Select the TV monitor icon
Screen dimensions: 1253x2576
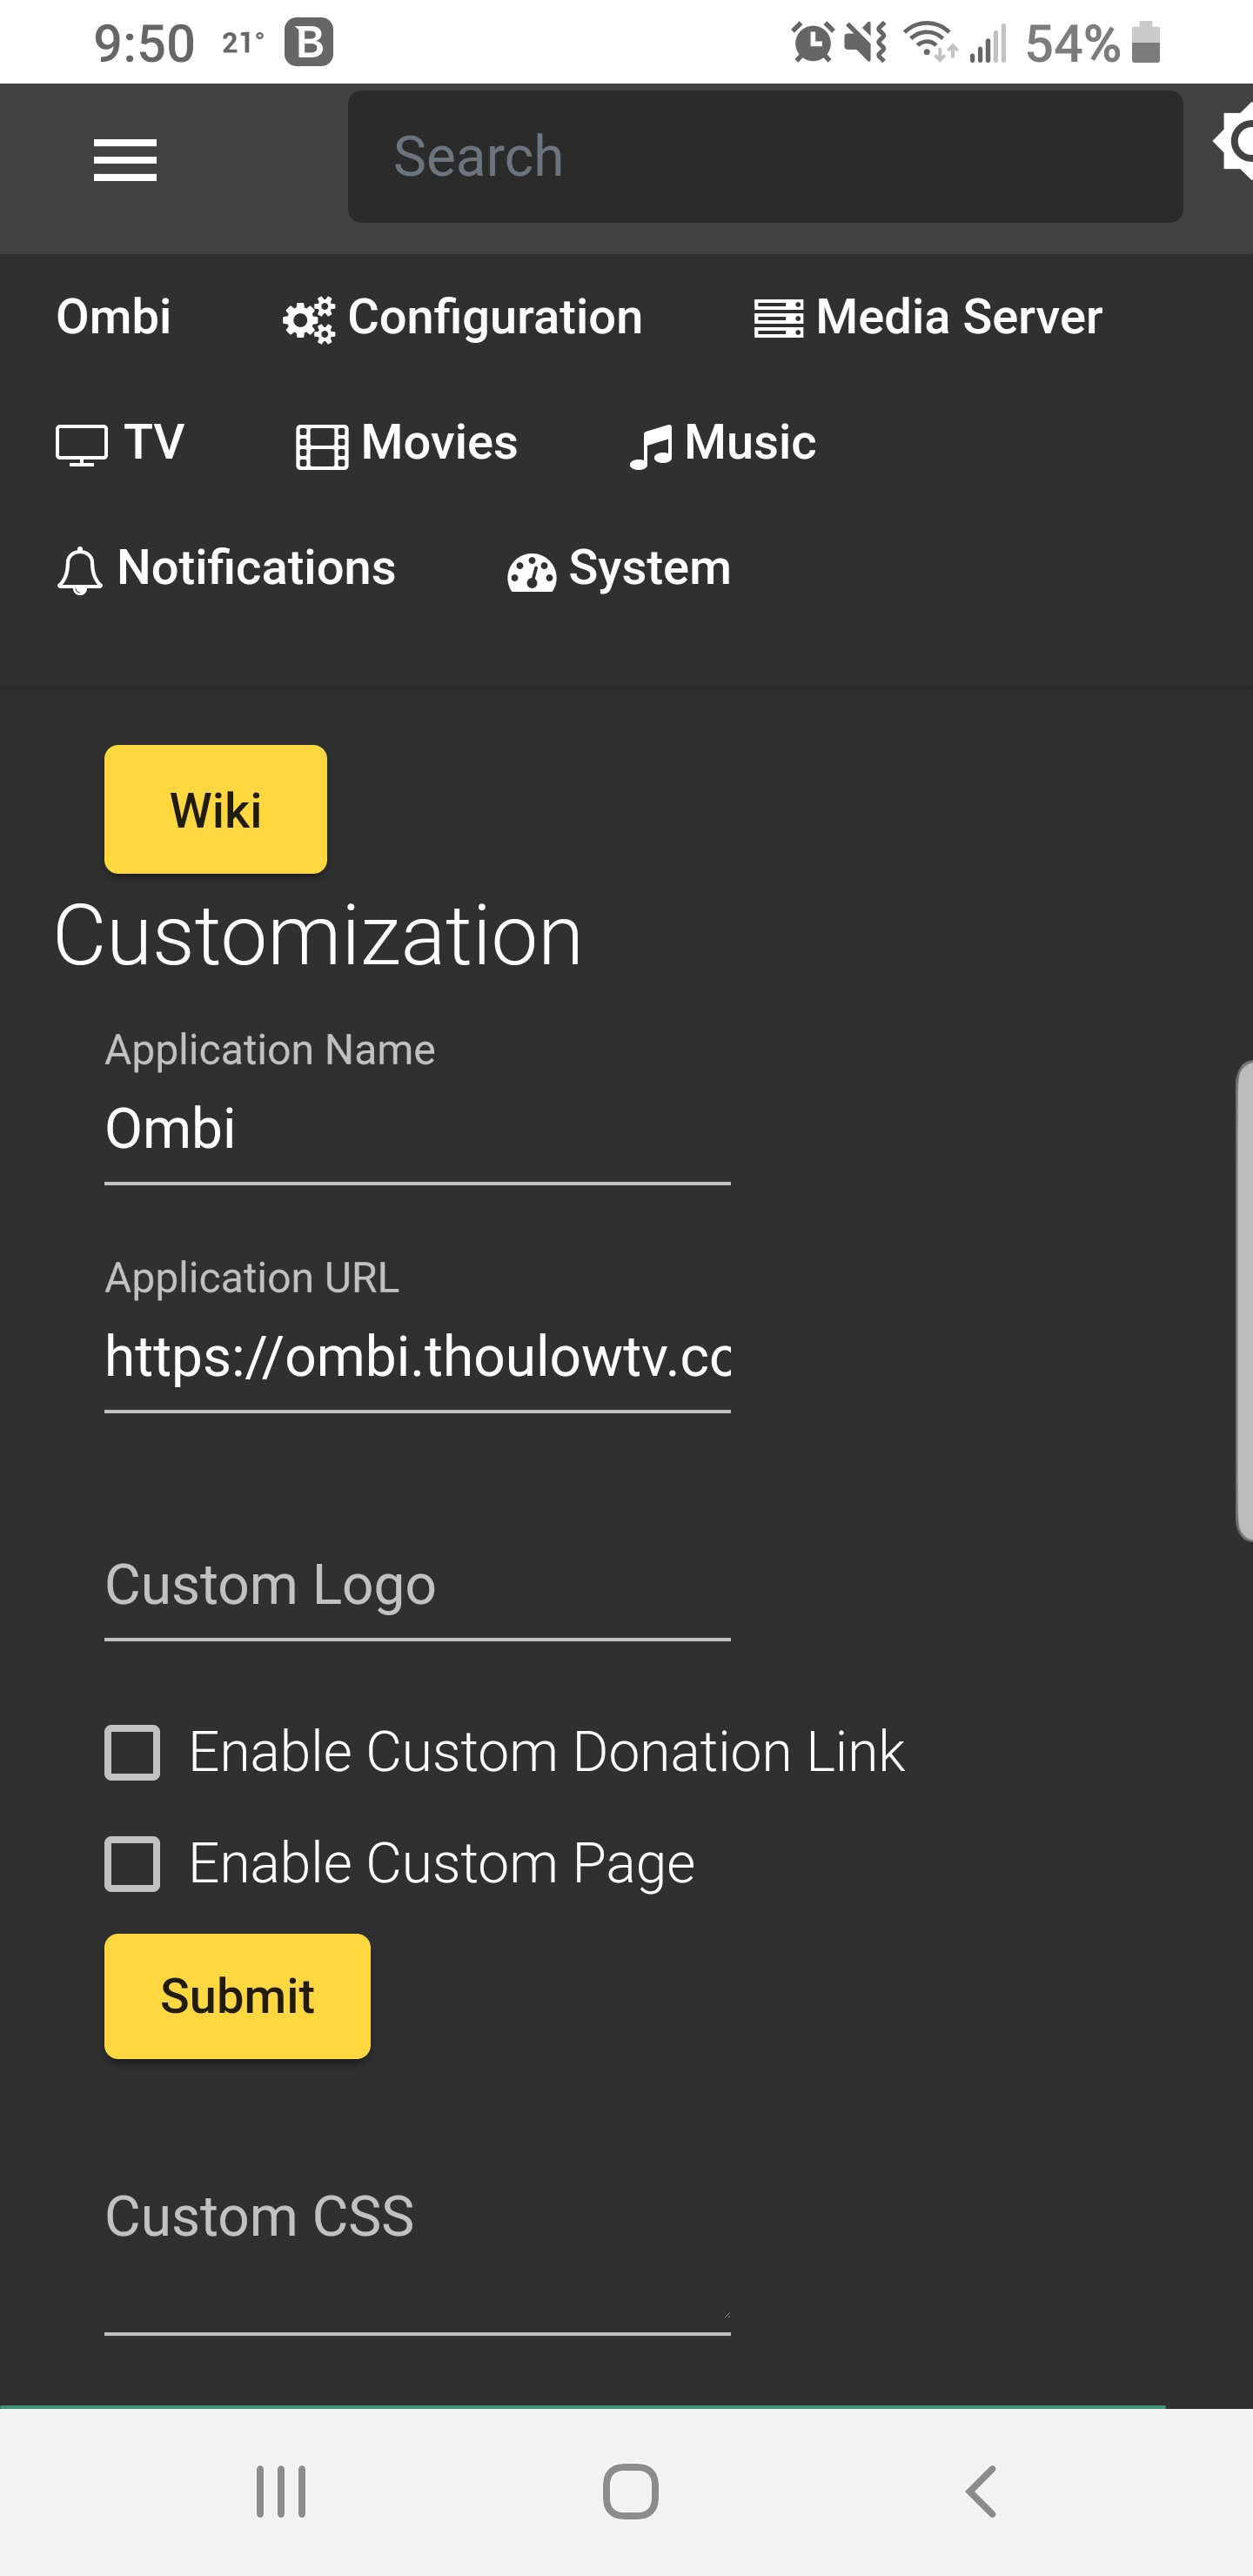click(82, 443)
